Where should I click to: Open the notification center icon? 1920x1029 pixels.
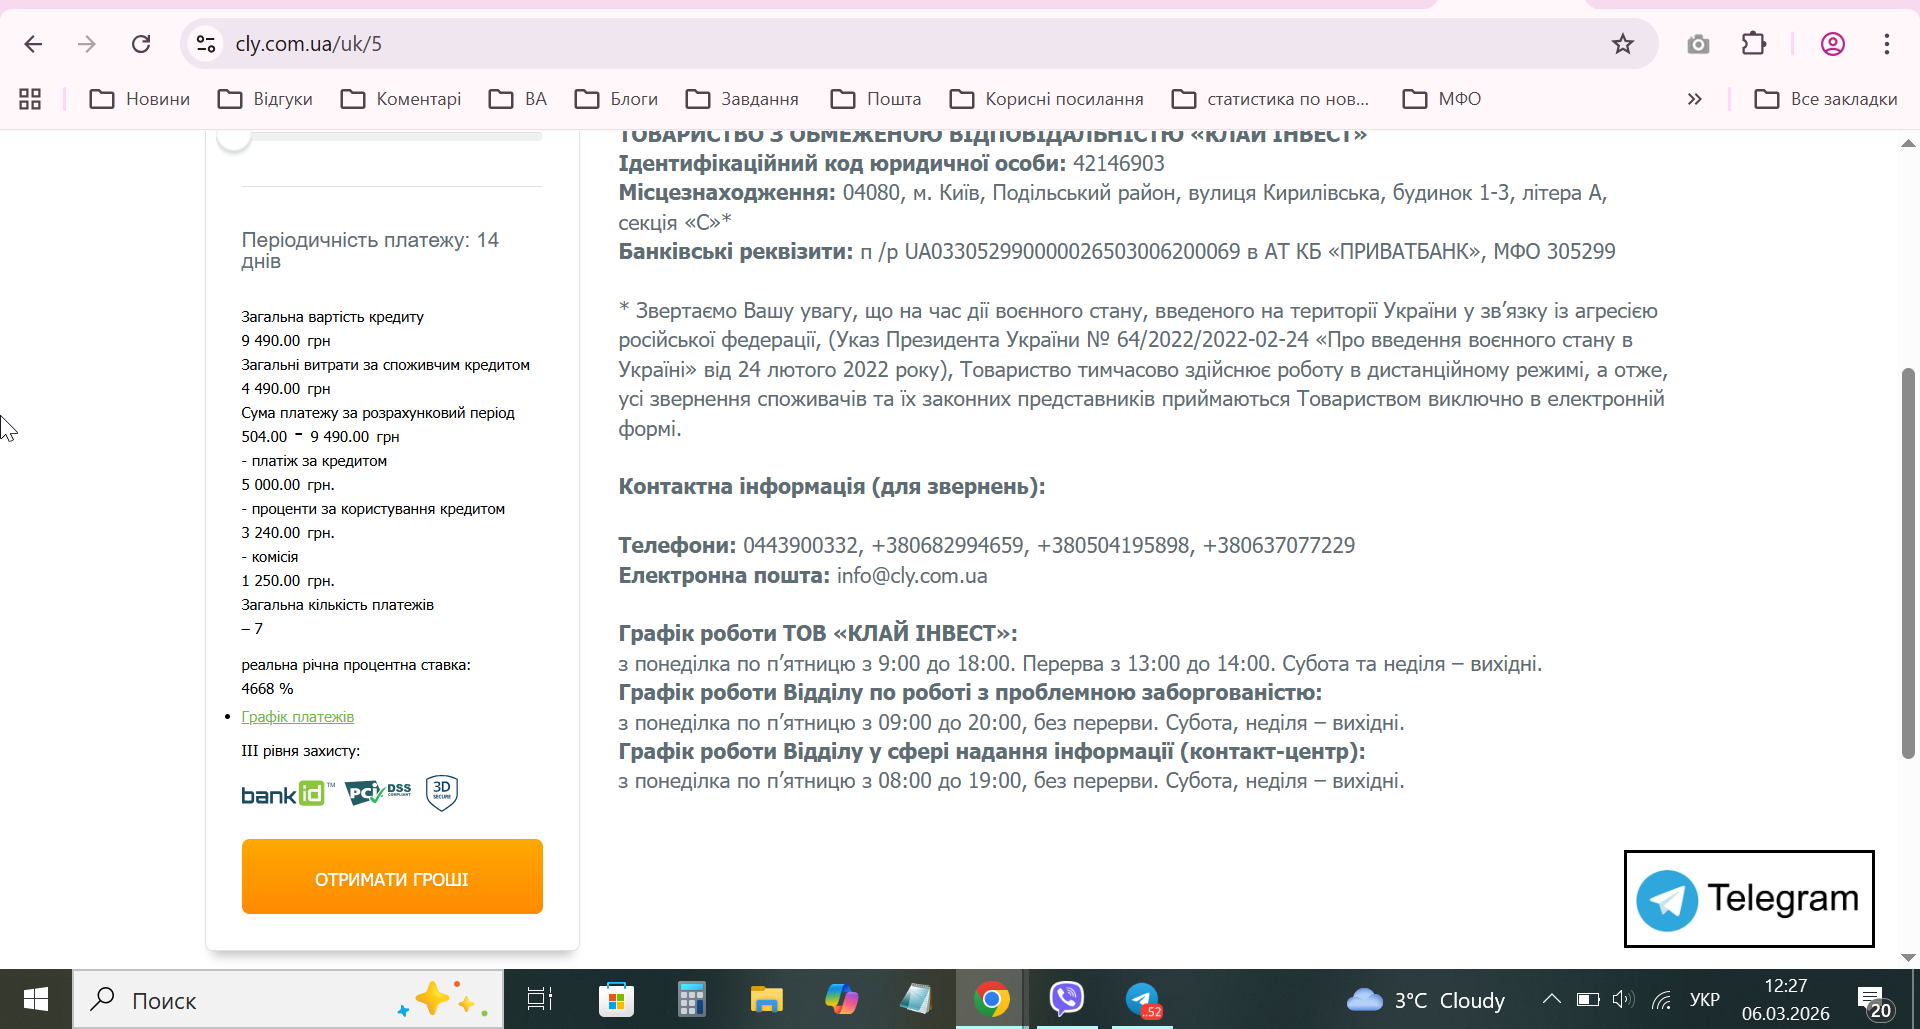1873,1000
